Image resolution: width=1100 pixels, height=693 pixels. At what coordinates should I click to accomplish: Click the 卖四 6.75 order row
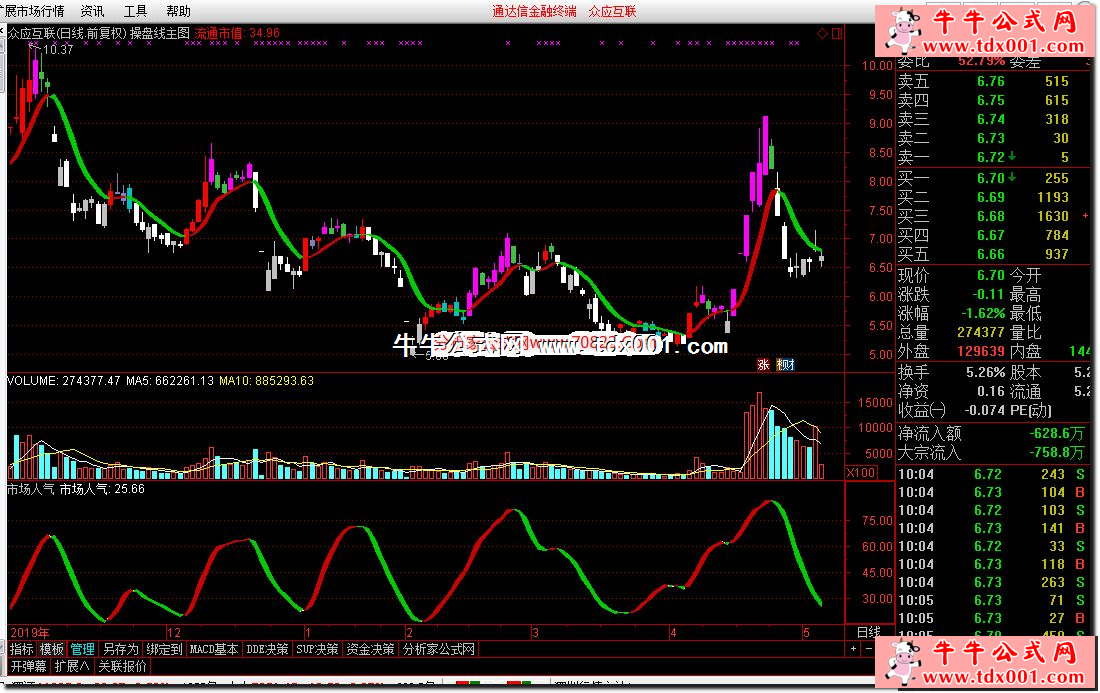[984, 100]
